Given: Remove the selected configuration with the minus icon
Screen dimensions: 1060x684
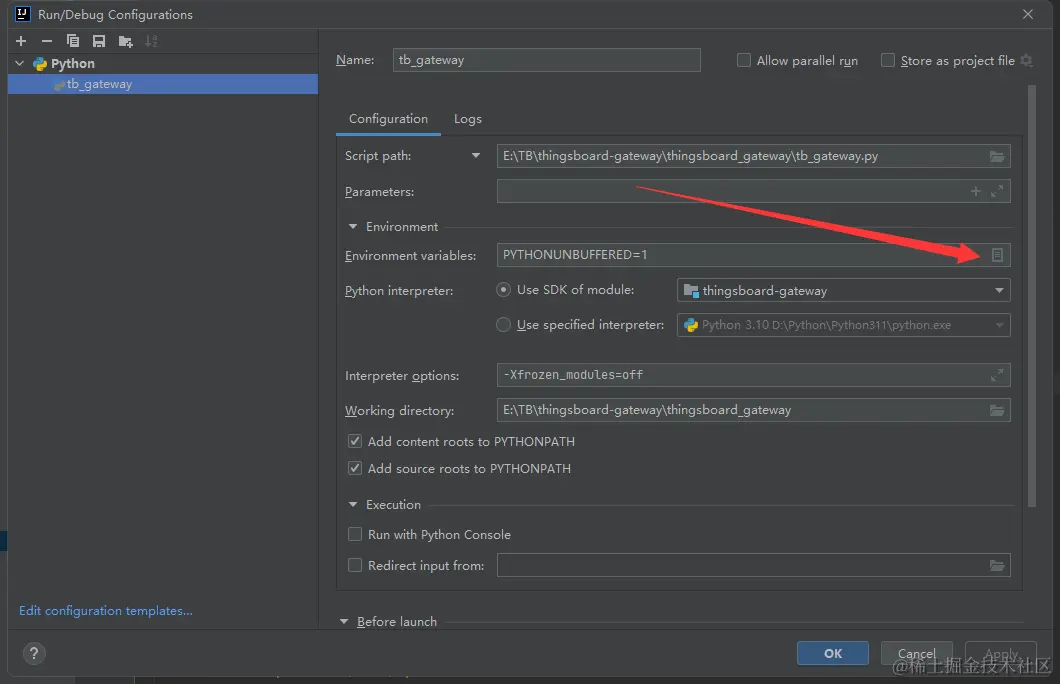Looking at the screenshot, I should tap(47, 41).
